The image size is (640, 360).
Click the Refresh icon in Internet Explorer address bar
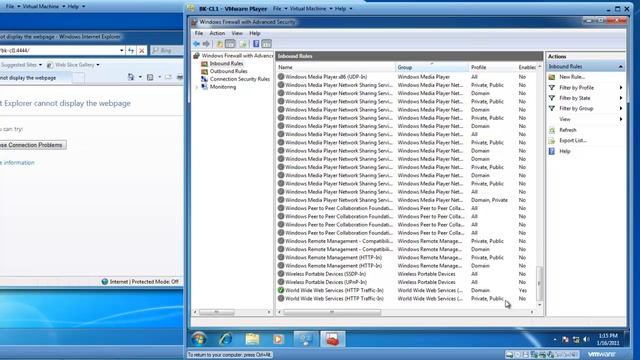[131, 50]
